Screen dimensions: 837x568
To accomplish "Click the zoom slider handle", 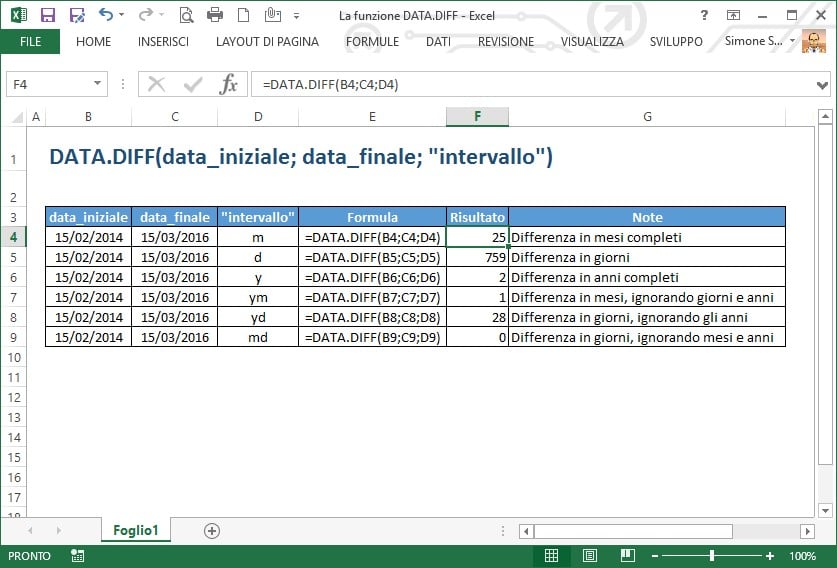I will coord(712,556).
